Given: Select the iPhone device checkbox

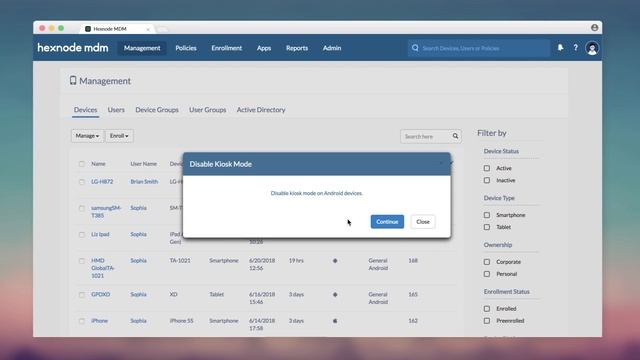Looking at the screenshot, I should coord(82,321).
